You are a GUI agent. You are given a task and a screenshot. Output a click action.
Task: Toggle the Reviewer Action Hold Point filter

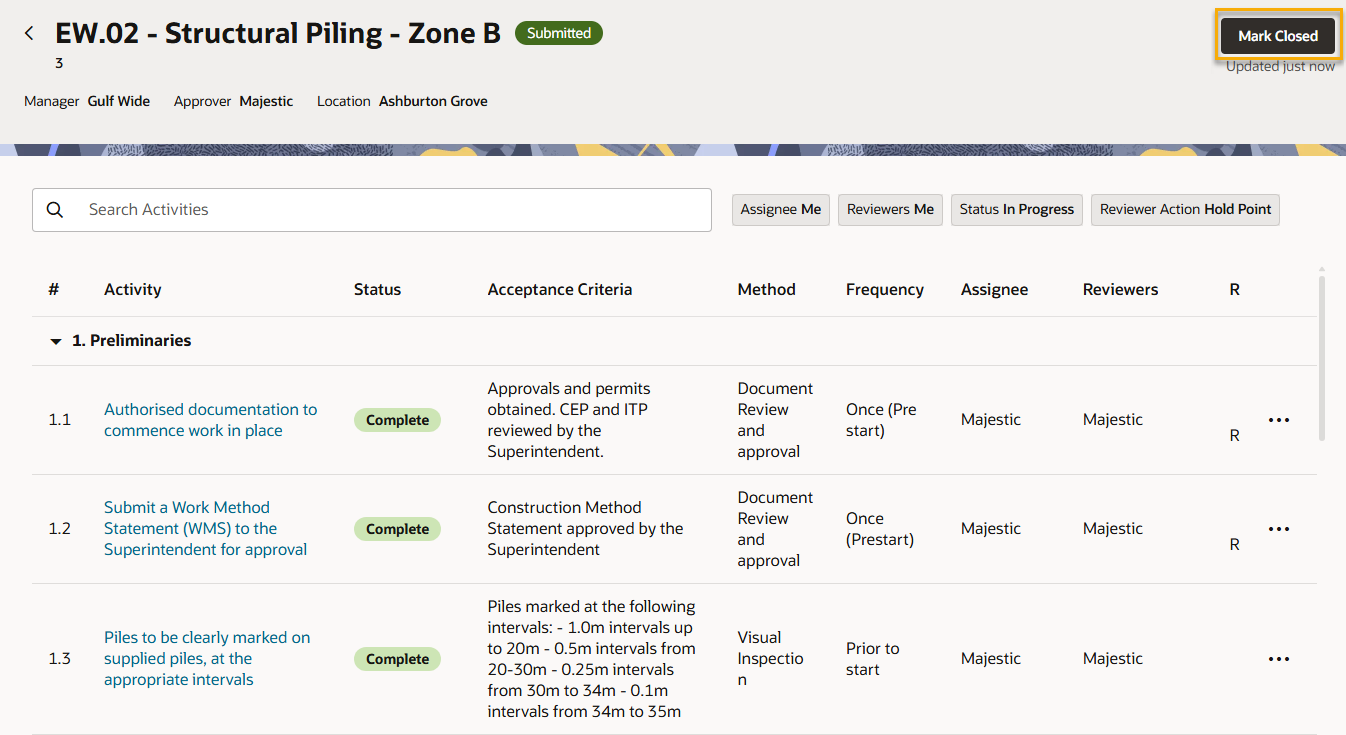1185,210
